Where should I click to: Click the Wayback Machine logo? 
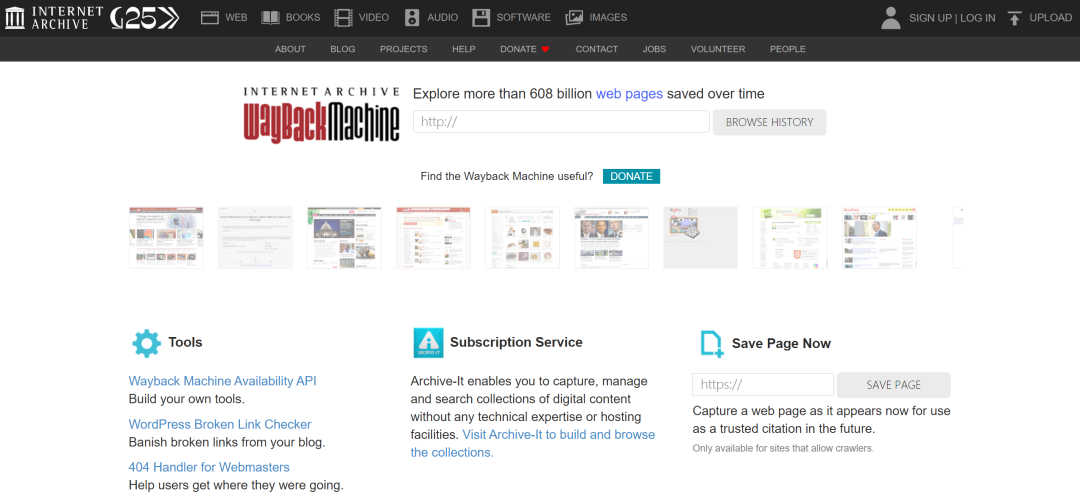click(322, 115)
